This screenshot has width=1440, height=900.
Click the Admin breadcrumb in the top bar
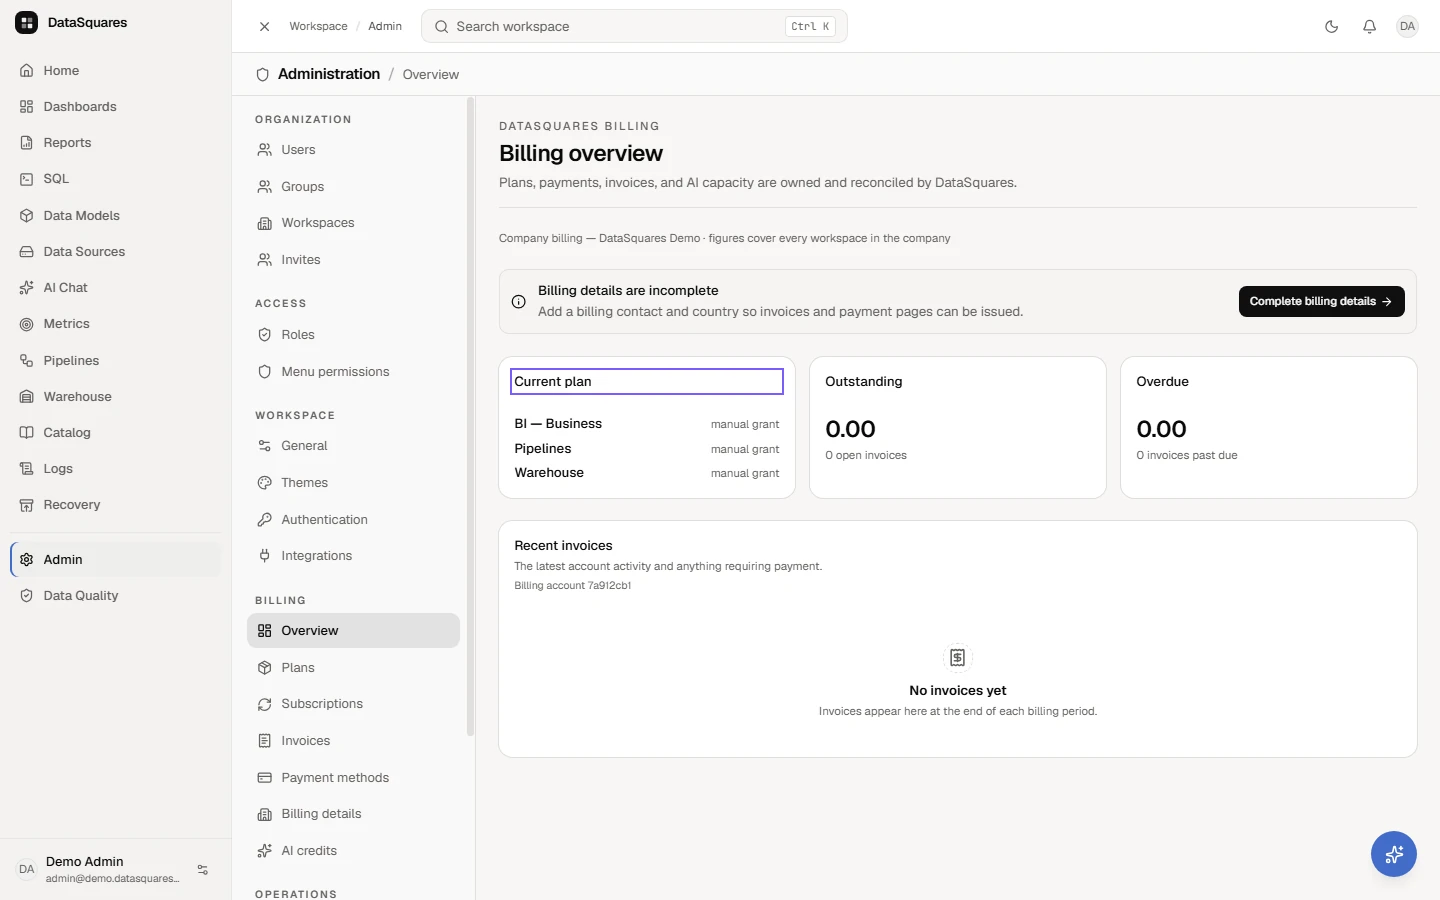pos(385,27)
